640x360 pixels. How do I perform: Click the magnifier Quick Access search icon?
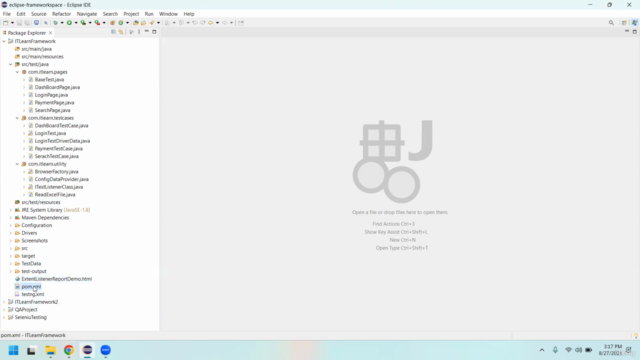pyautogui.click(x=611, y=23)
